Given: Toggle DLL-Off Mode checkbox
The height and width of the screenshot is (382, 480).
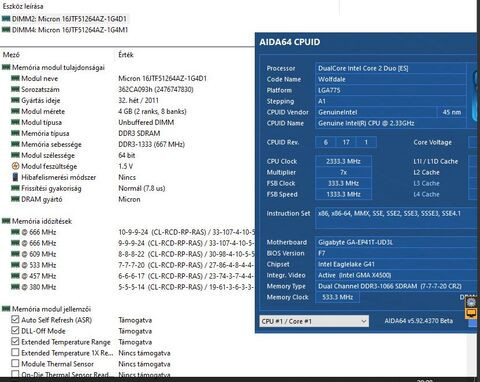Looking at the screenshot, I should [15, 331].
